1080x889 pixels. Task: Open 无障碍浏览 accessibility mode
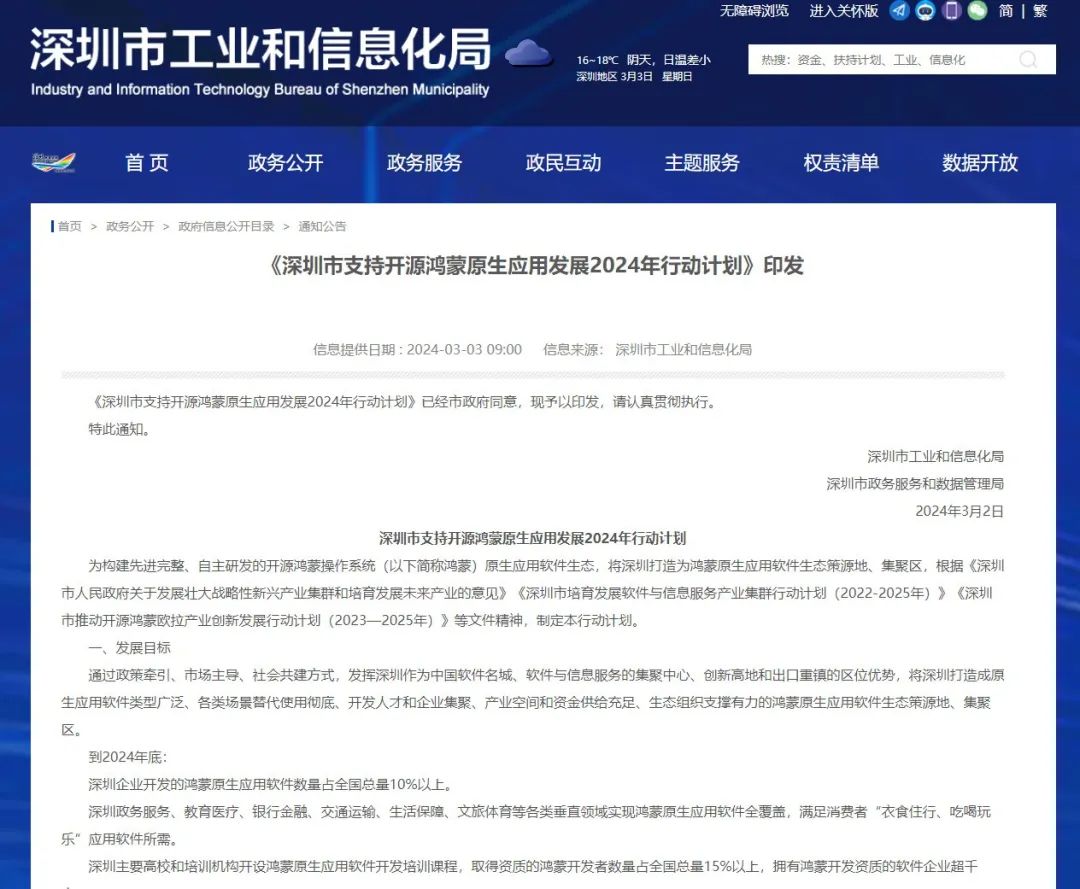[x=754, y=11]
